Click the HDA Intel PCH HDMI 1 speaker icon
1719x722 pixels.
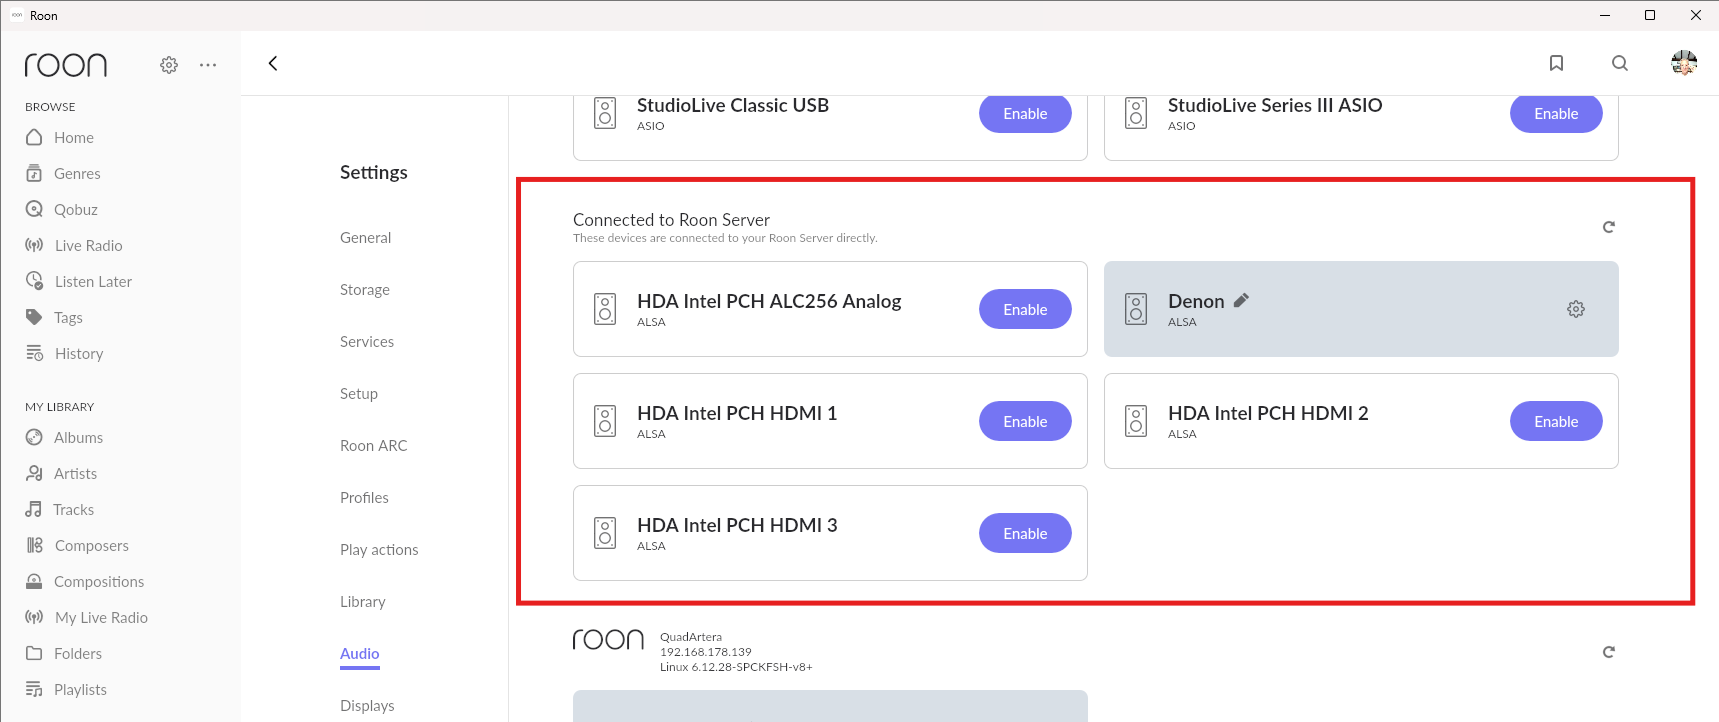click(605, 421)
